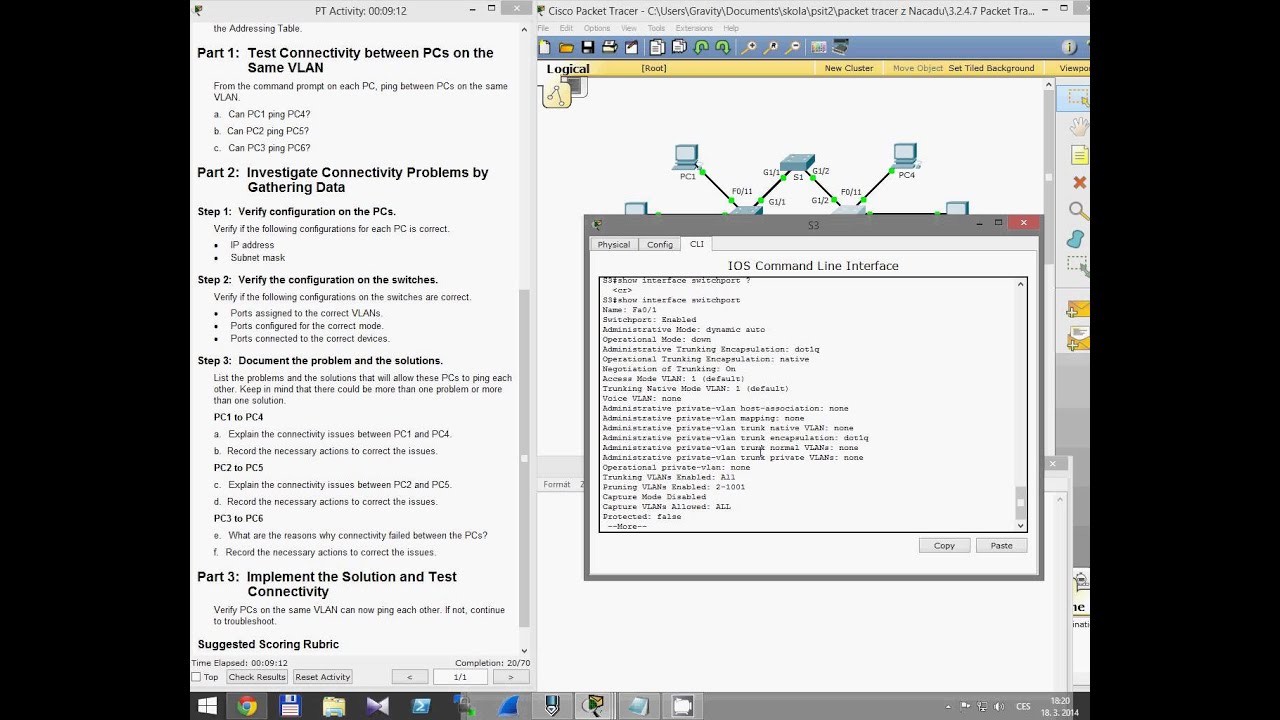Print the workspace using printer icon
The width and height of the screenshot is (1280, 720).
pos(609,47)
